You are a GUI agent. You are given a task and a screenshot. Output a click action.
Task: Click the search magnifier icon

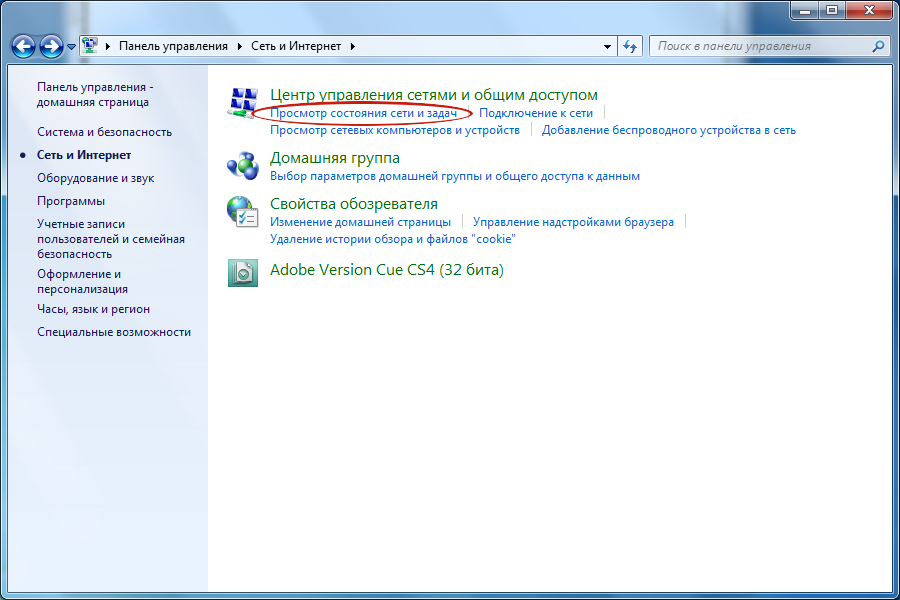pyautogui.click(x=878, y=47)
